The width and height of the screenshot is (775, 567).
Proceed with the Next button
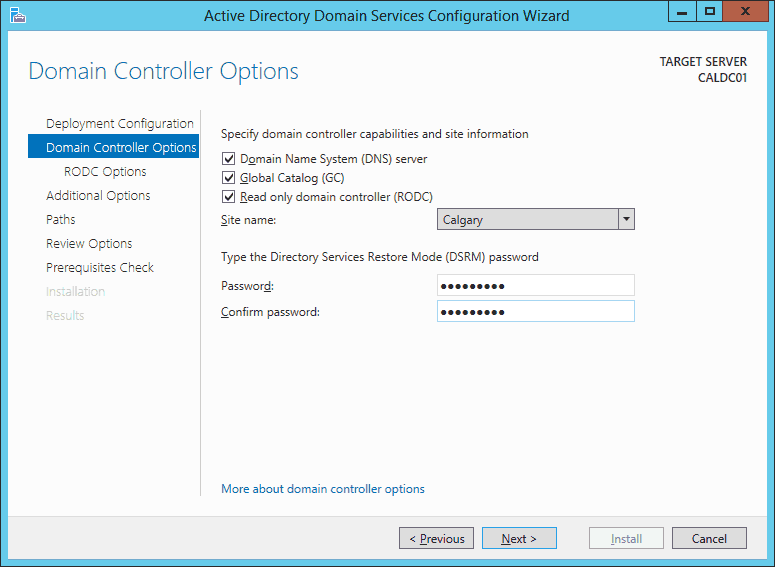pos(519,538)
